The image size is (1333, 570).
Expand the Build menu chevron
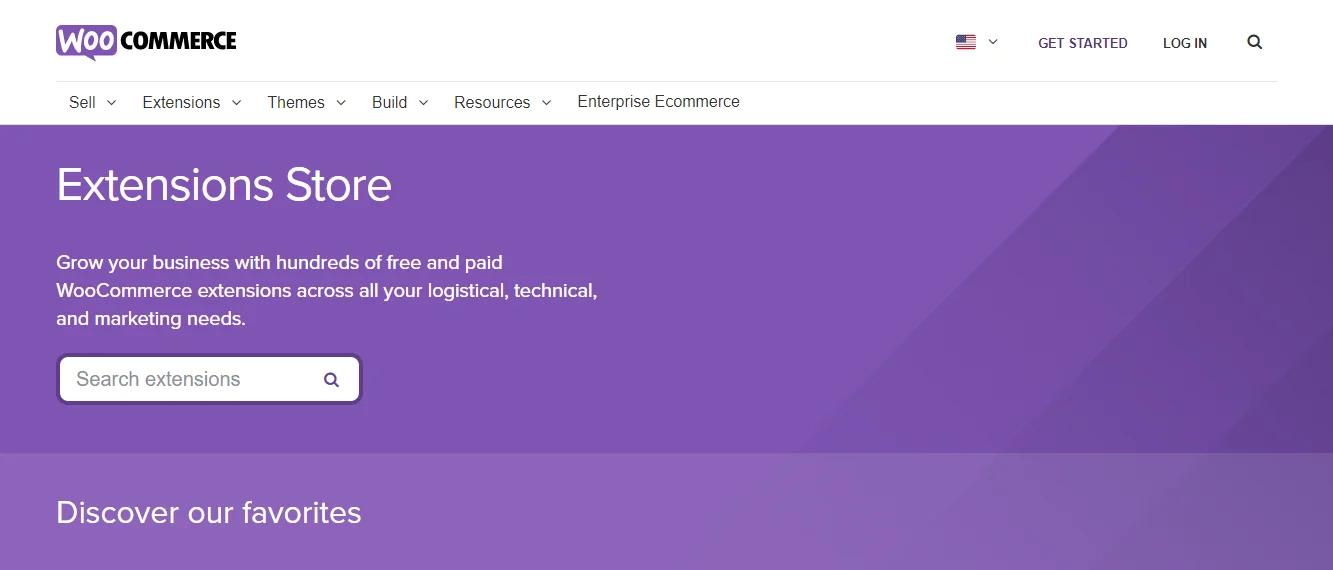(423, 103)
